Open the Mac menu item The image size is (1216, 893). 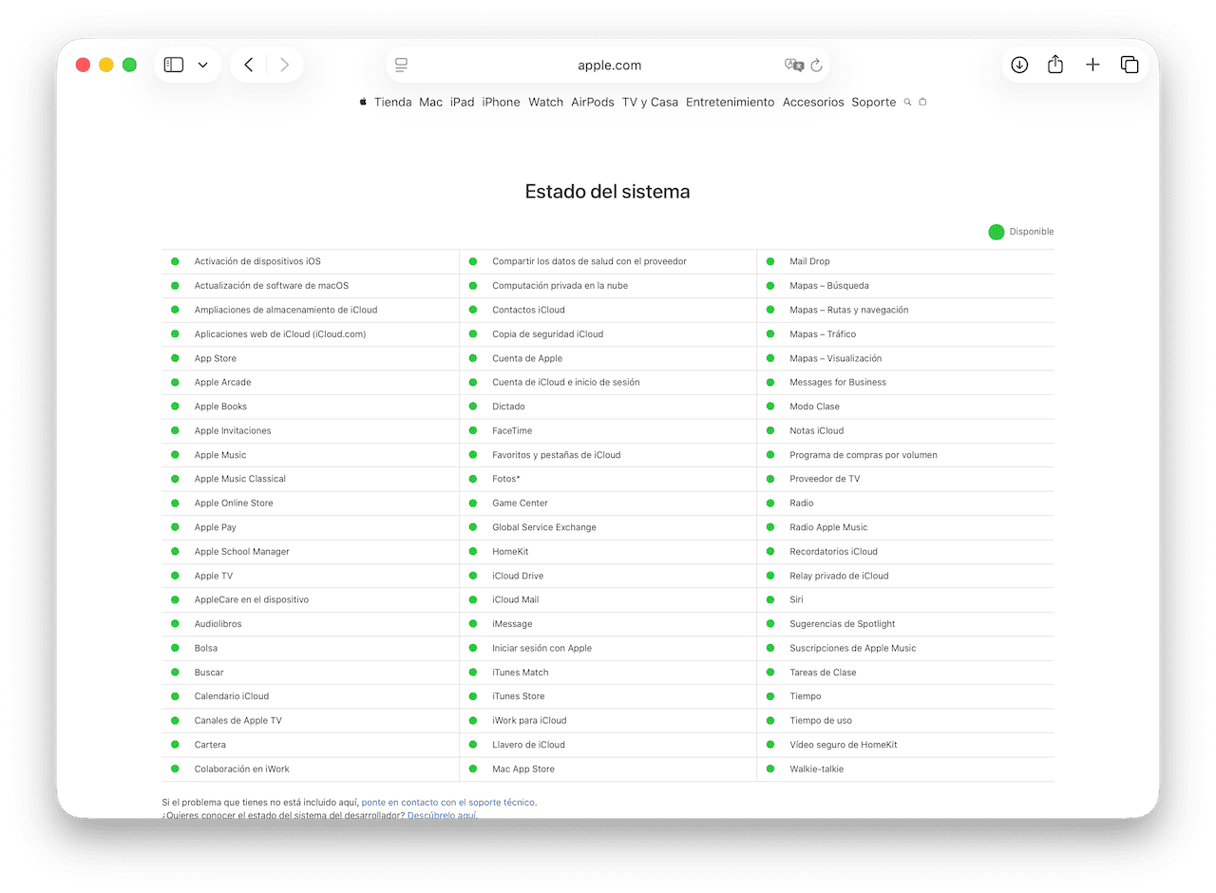[431, 102]
